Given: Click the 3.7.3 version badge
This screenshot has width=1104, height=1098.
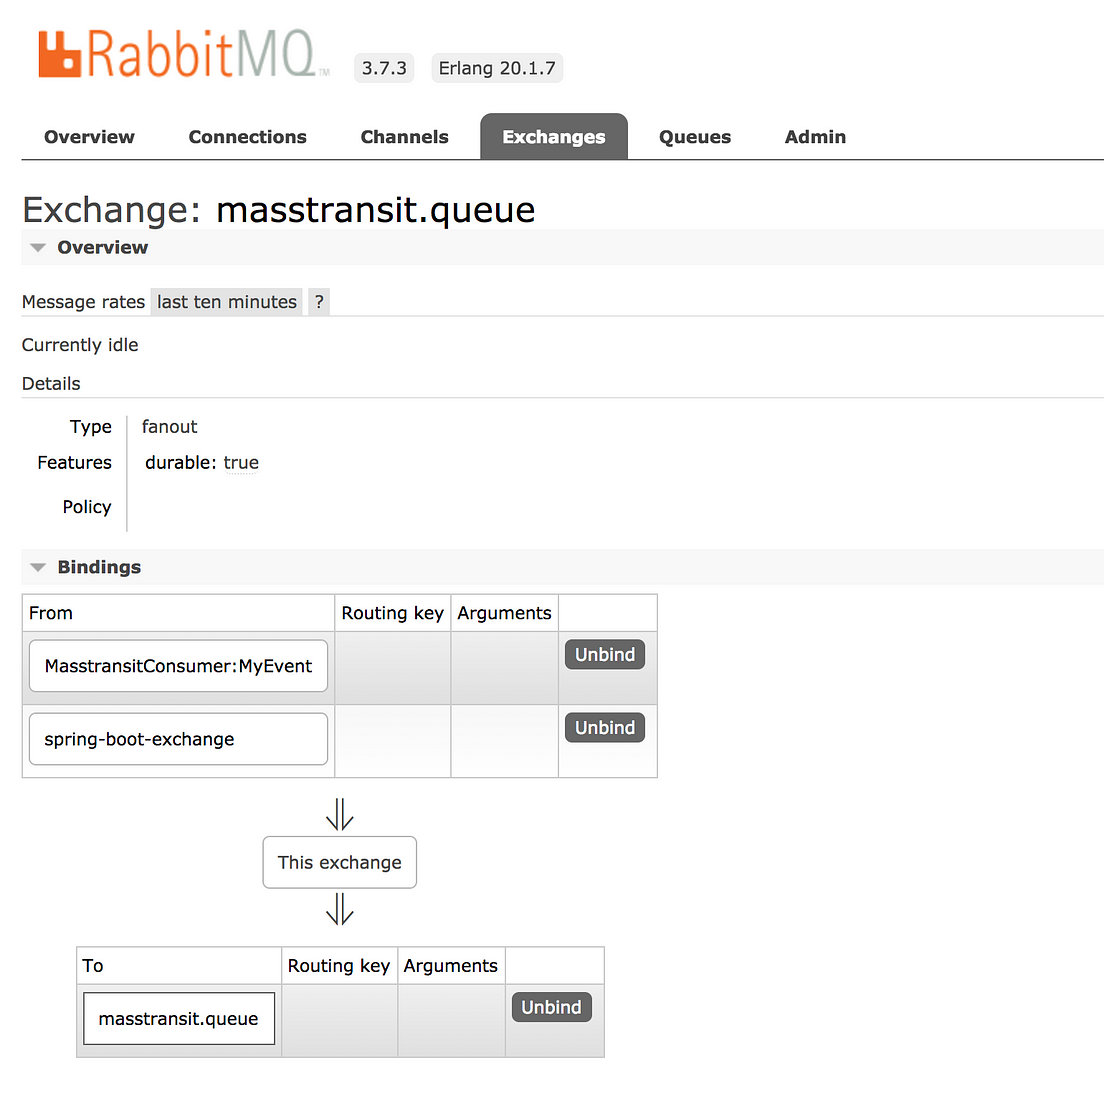Looking at the screenshot, I should [x=384, y=68].
